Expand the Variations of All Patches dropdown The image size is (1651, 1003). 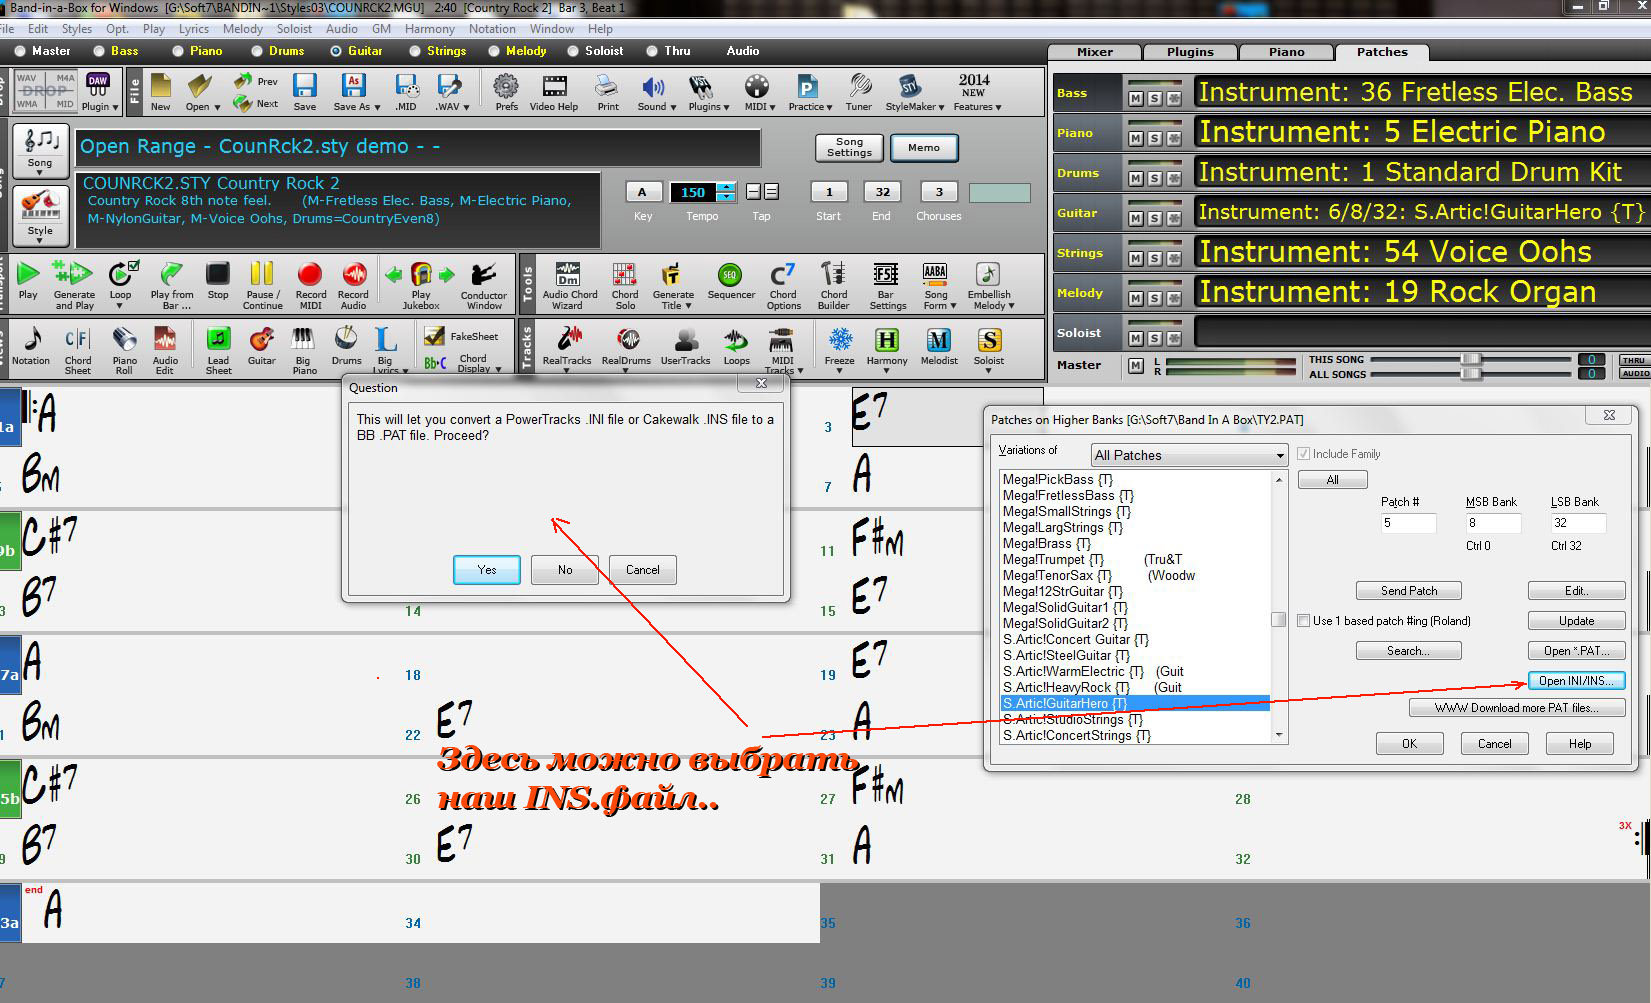(1279, 456)
